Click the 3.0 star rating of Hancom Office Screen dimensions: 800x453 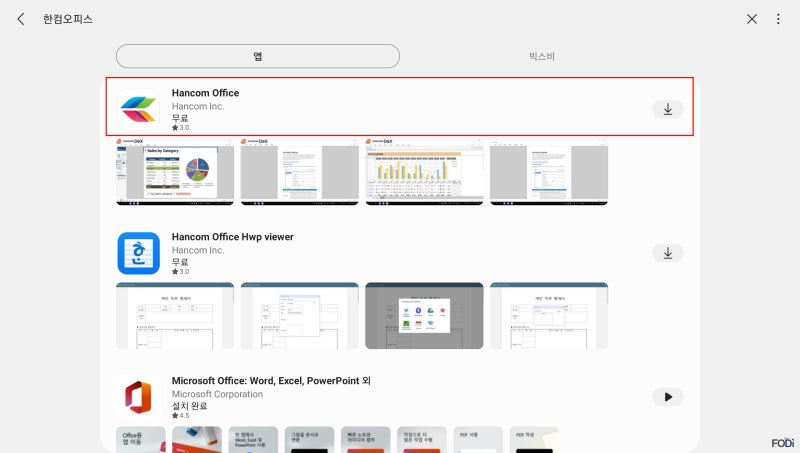click(x=181, y=128)
